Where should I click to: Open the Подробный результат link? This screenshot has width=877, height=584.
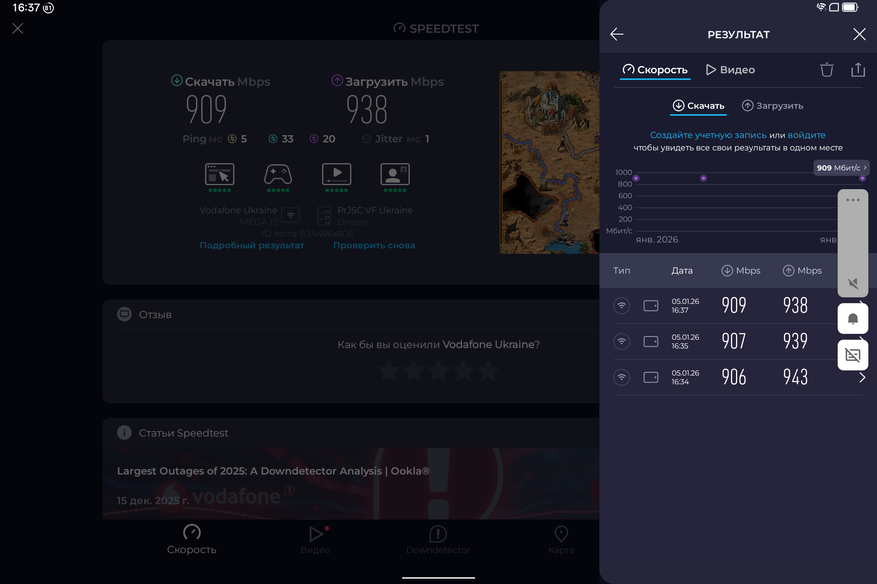coord(252,246)
